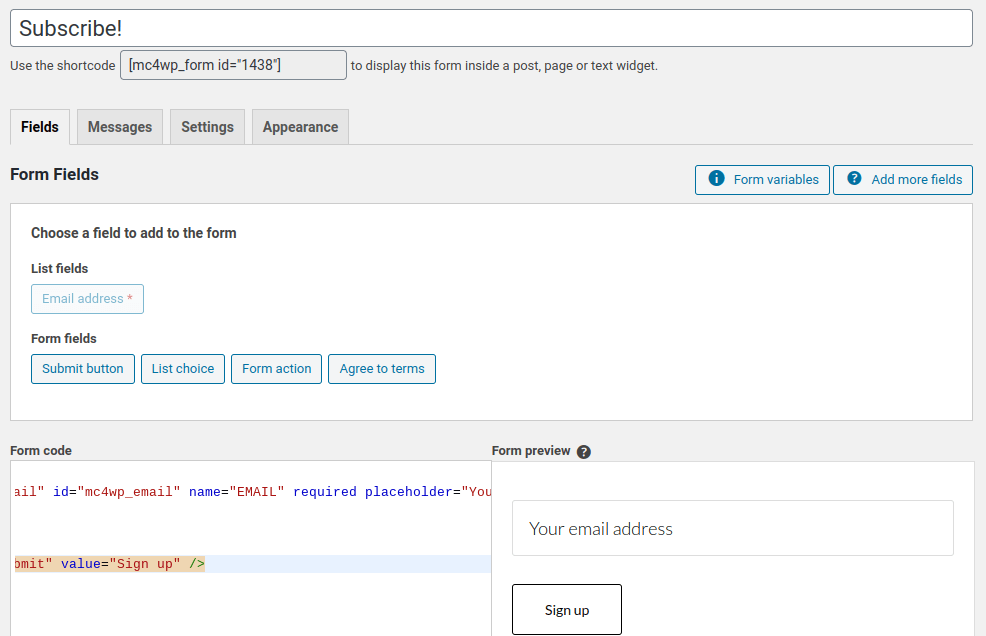Add the Email address list field
The width and height of the screenshot is (986, 636).
click(87, 299)
